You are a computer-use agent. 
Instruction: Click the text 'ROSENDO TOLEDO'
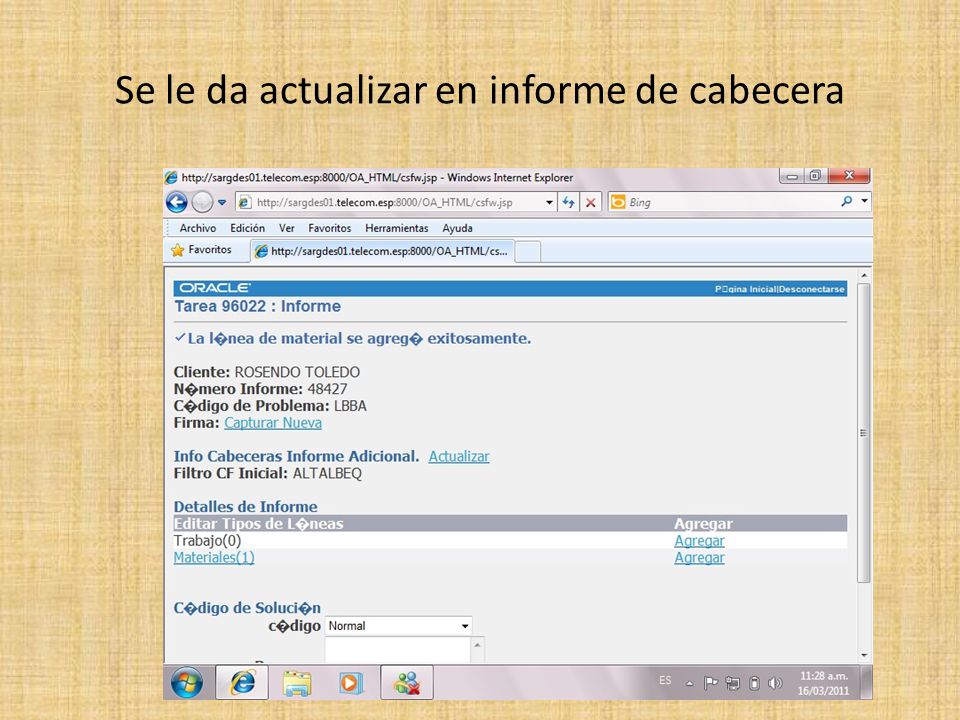[x=297, y=372]
